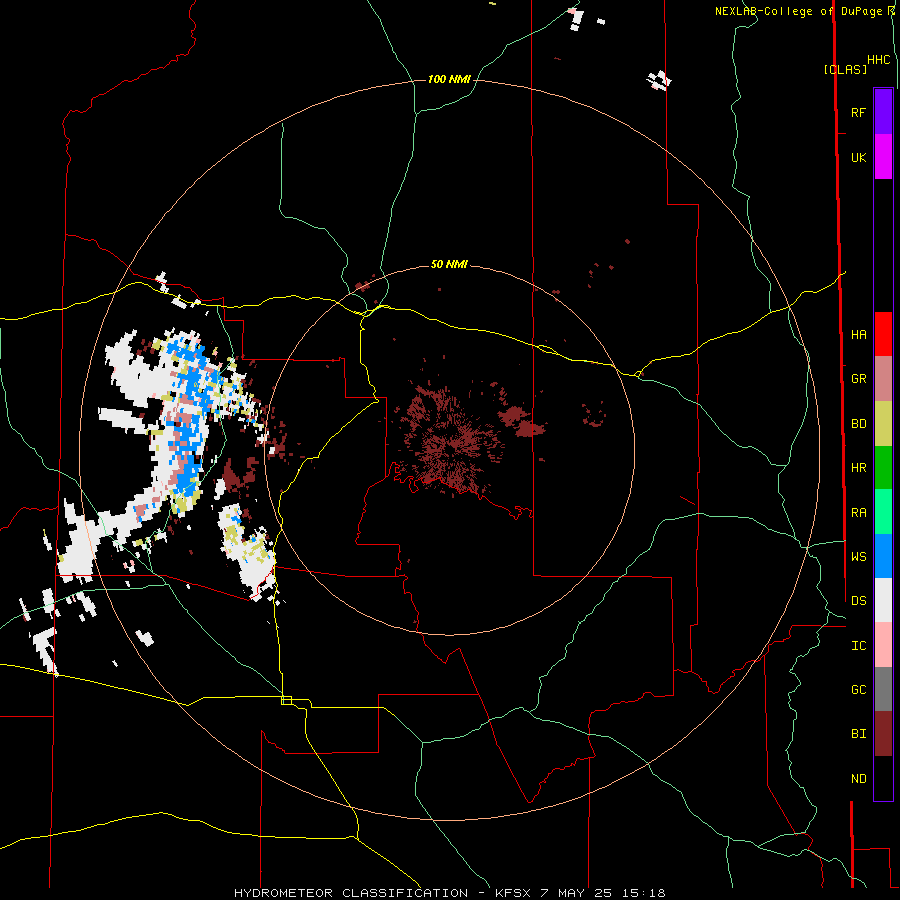Click the 15:18 timestamp in caption
This screenshot has width=900, height=900.
(x=645, y=893)
